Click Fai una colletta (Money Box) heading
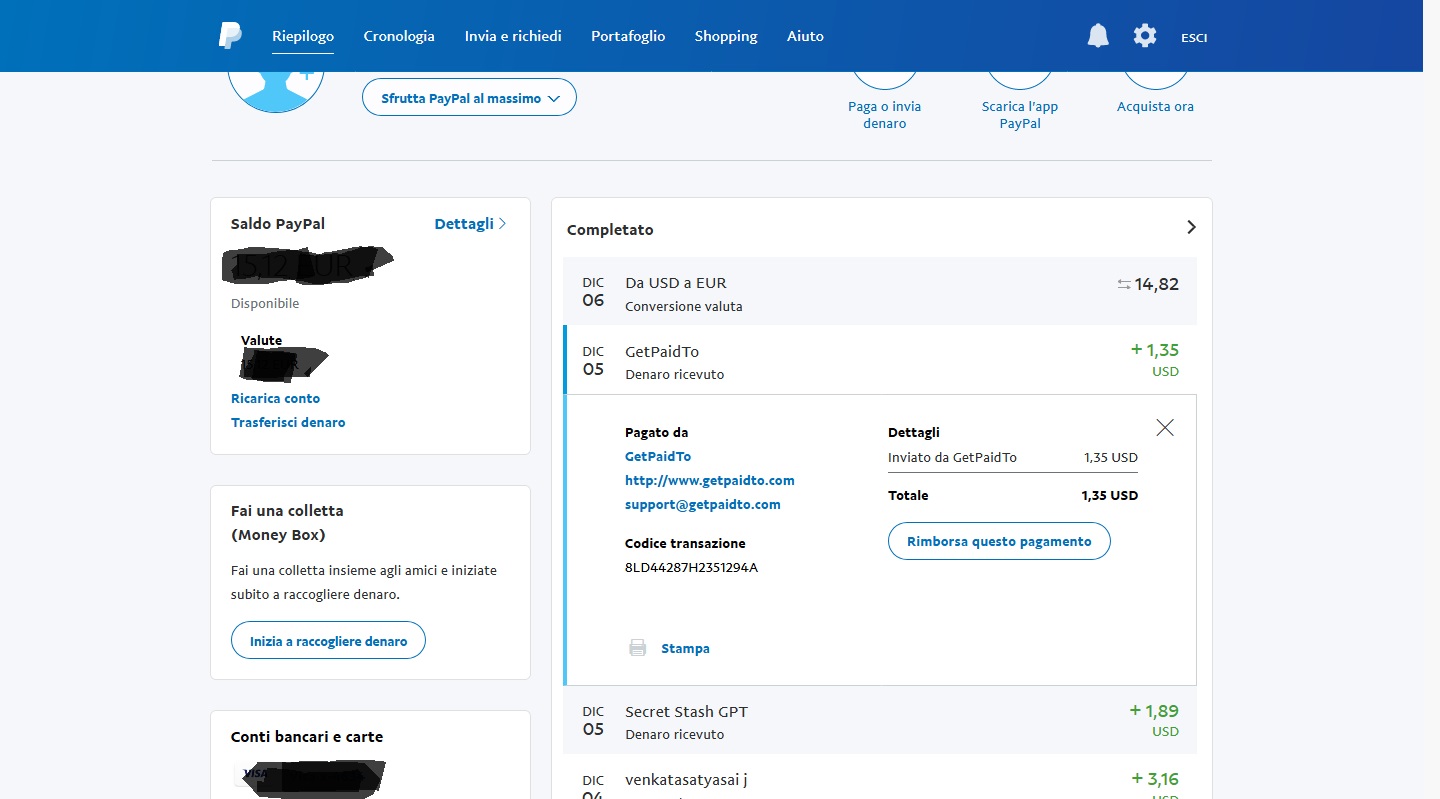 [x=288, y=522]
